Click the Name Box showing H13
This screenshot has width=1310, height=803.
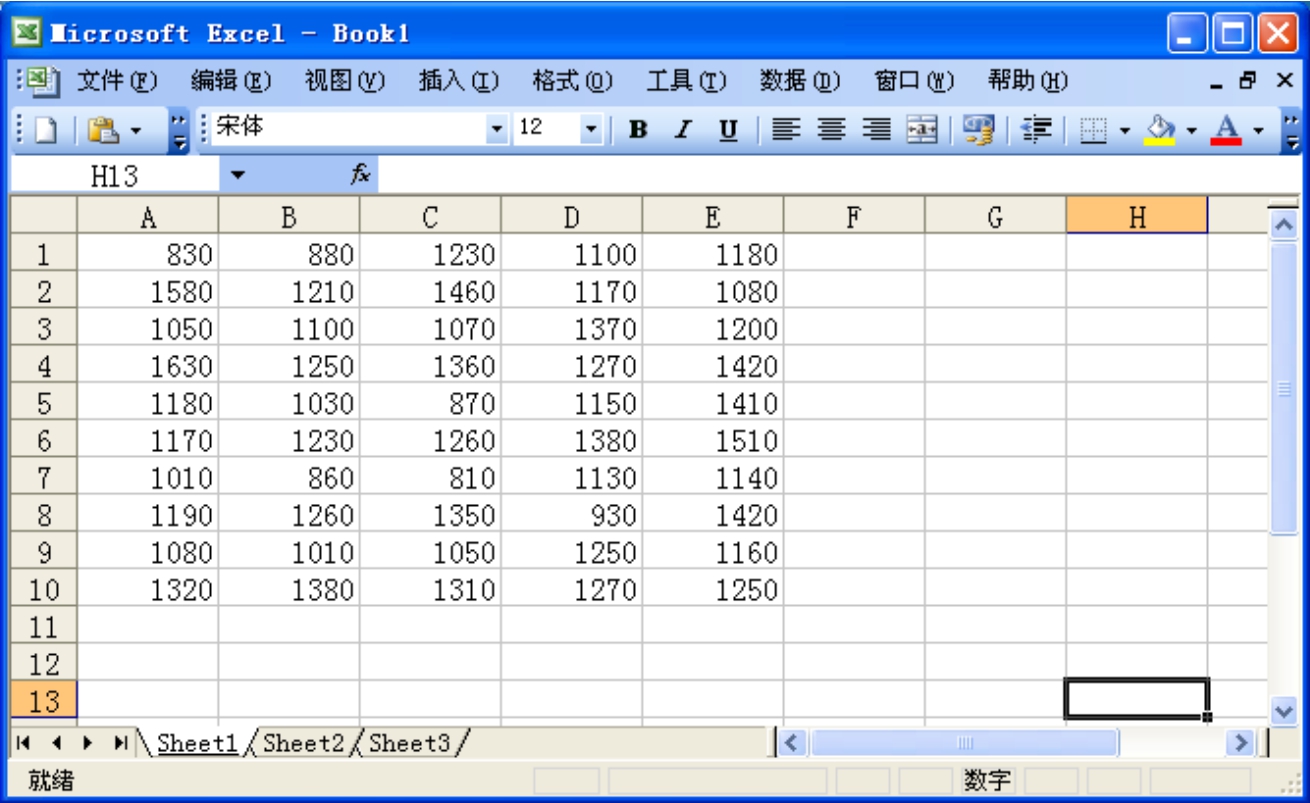click(114, 176)
